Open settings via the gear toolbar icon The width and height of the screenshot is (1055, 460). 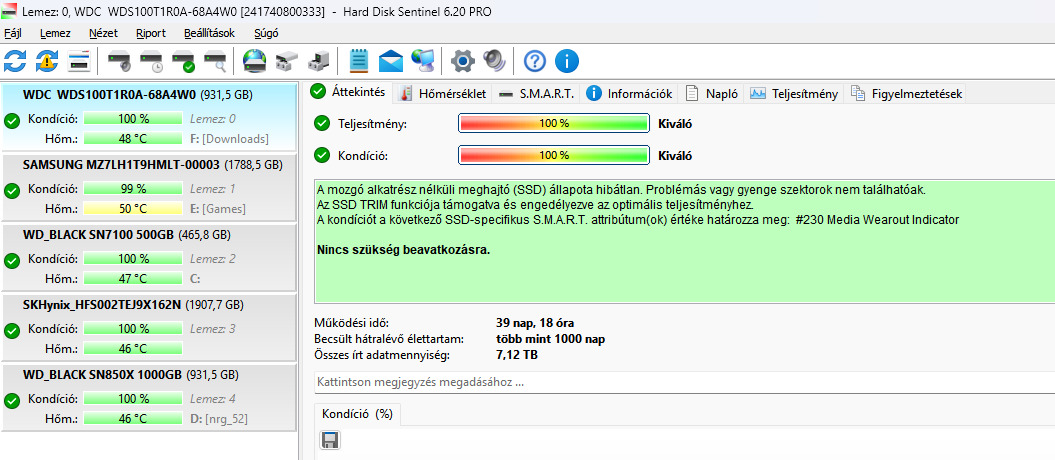tap(463, 61)
